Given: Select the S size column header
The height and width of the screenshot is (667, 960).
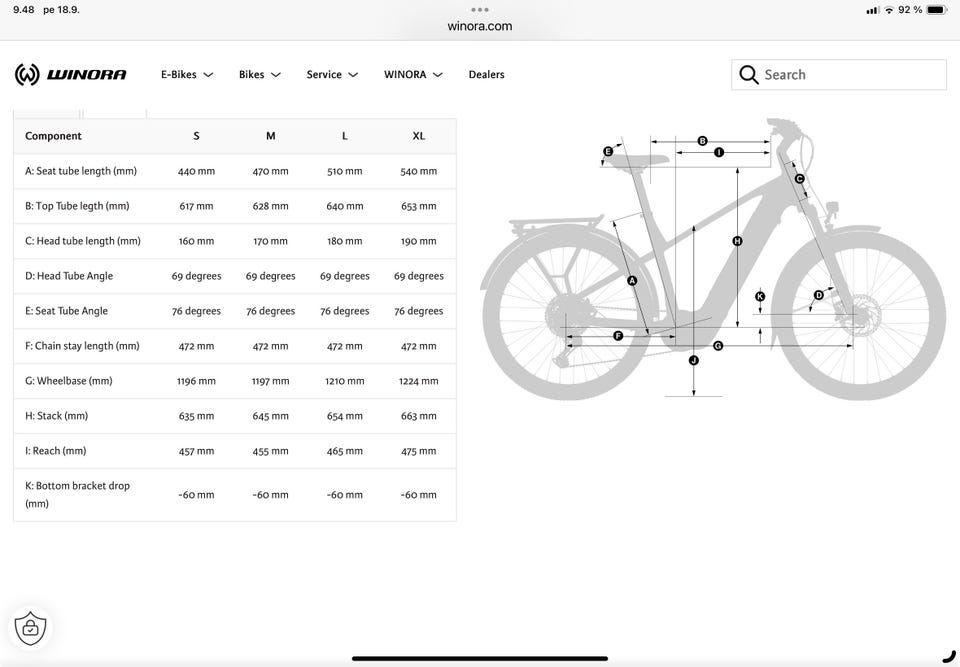Looking at the screenshot, I should point(197,136).
